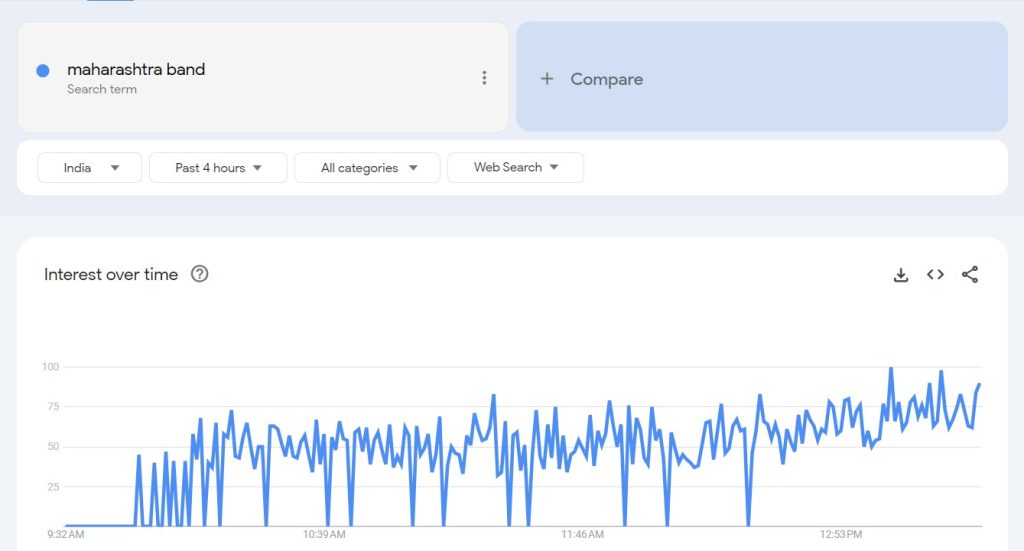
Task: Click the embed code icon
Action: coord(935,275)
